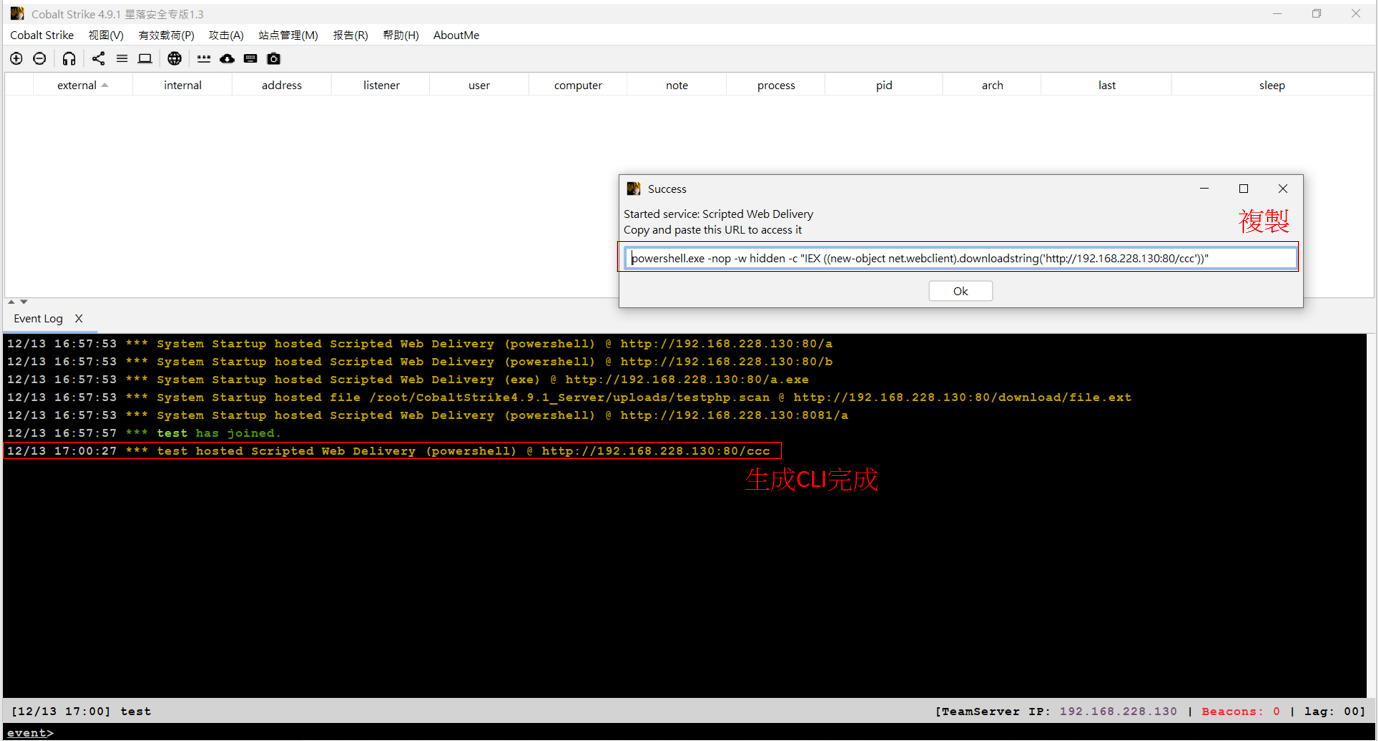Click log line for port 8081/a delivery
The image size is (1378, 741).
click(x=427, y=416)
